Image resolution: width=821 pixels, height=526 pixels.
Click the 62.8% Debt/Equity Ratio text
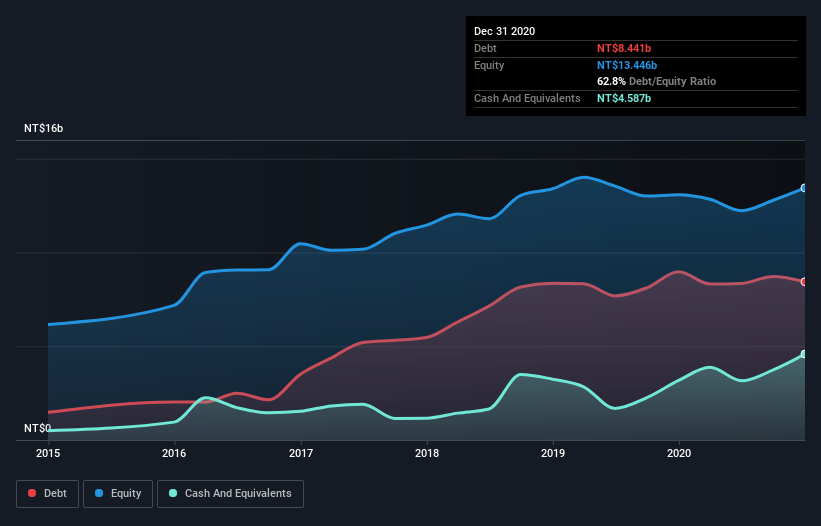(x=657, y=81)
